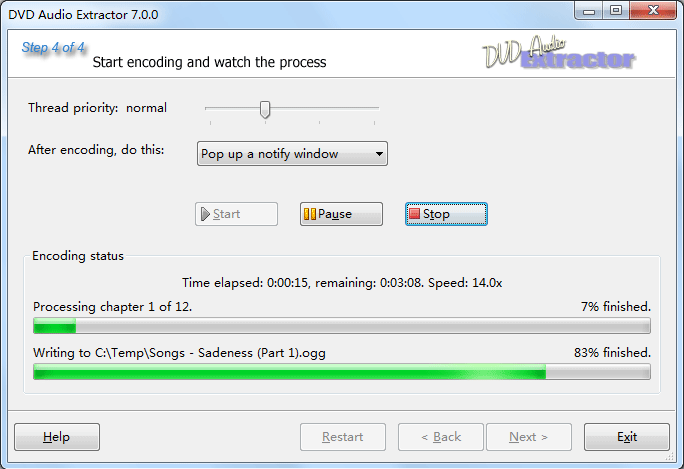
Task: Open the after-encoding action dropdown arrow
Action: coord(379,154)
